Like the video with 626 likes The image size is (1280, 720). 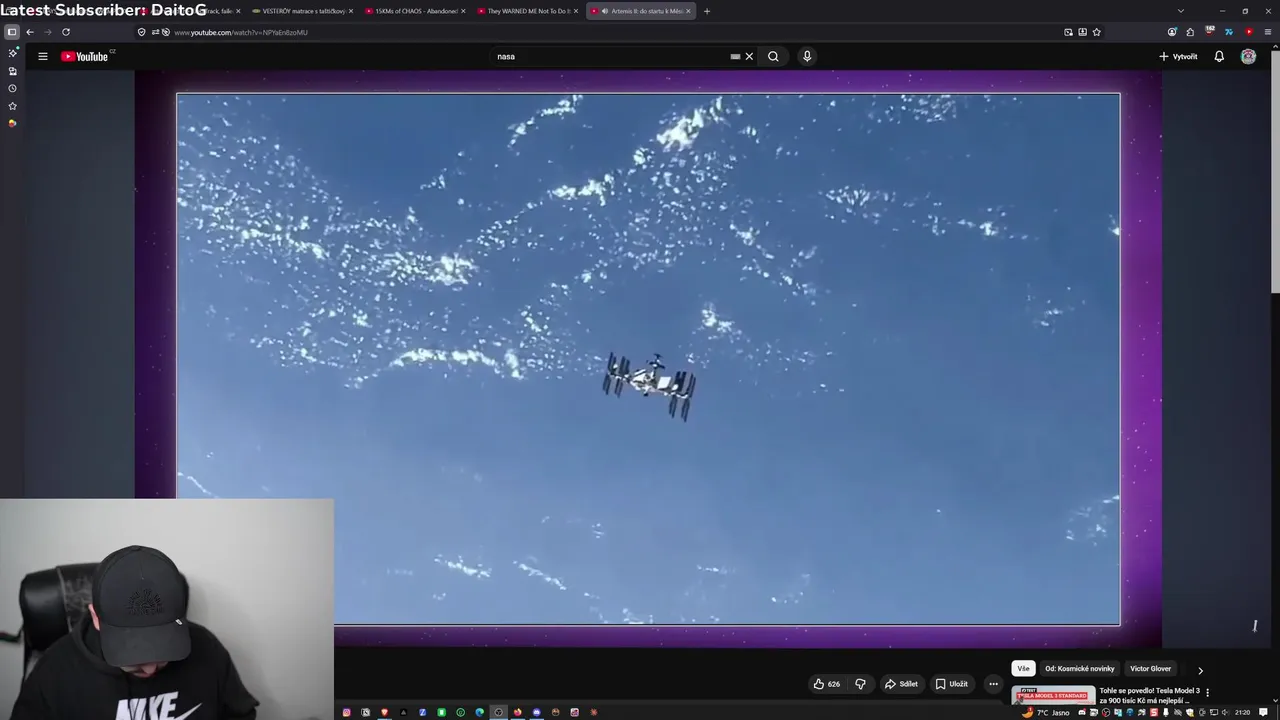[x=826, y=684]
